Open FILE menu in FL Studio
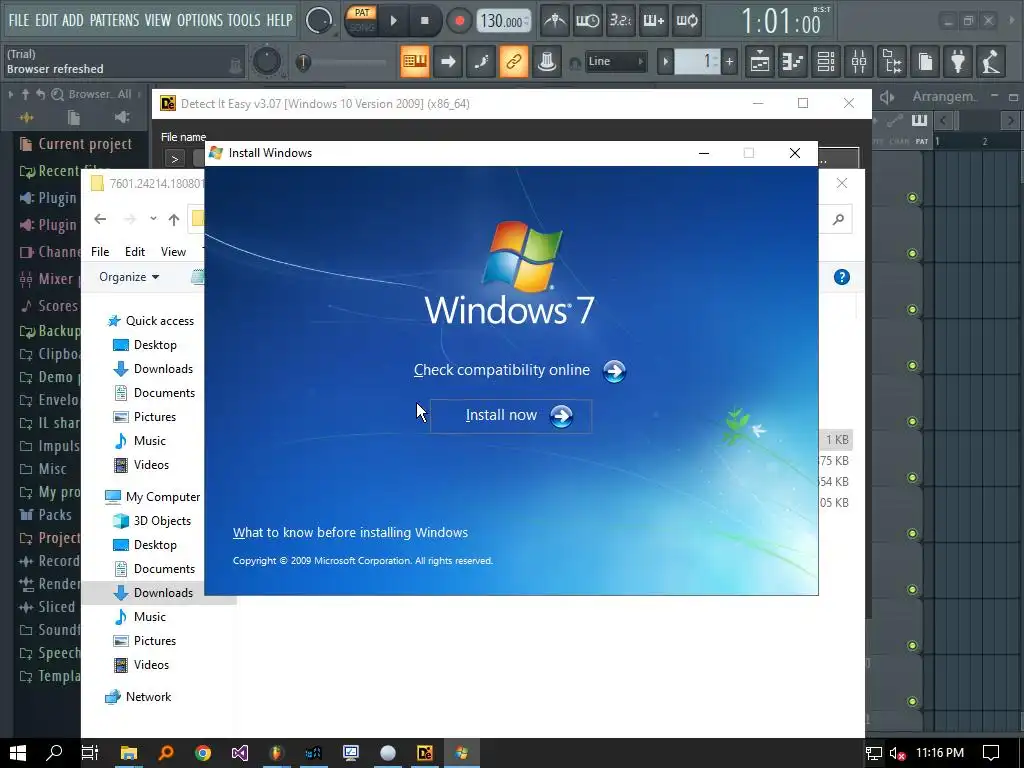Image resolution: width=1024 pixels, height=768 pixels. 19,20
